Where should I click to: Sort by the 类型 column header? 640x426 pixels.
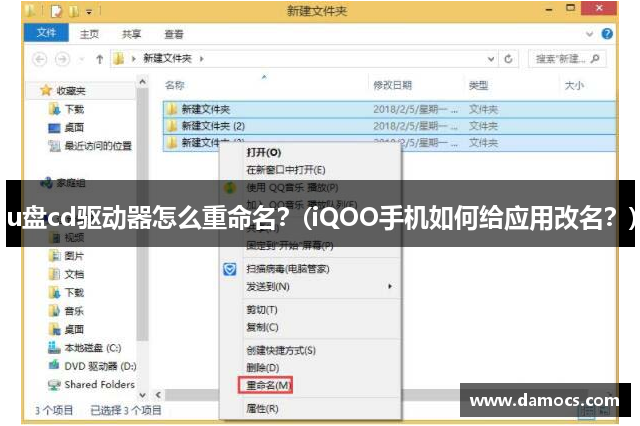click(x=478, y=85)
